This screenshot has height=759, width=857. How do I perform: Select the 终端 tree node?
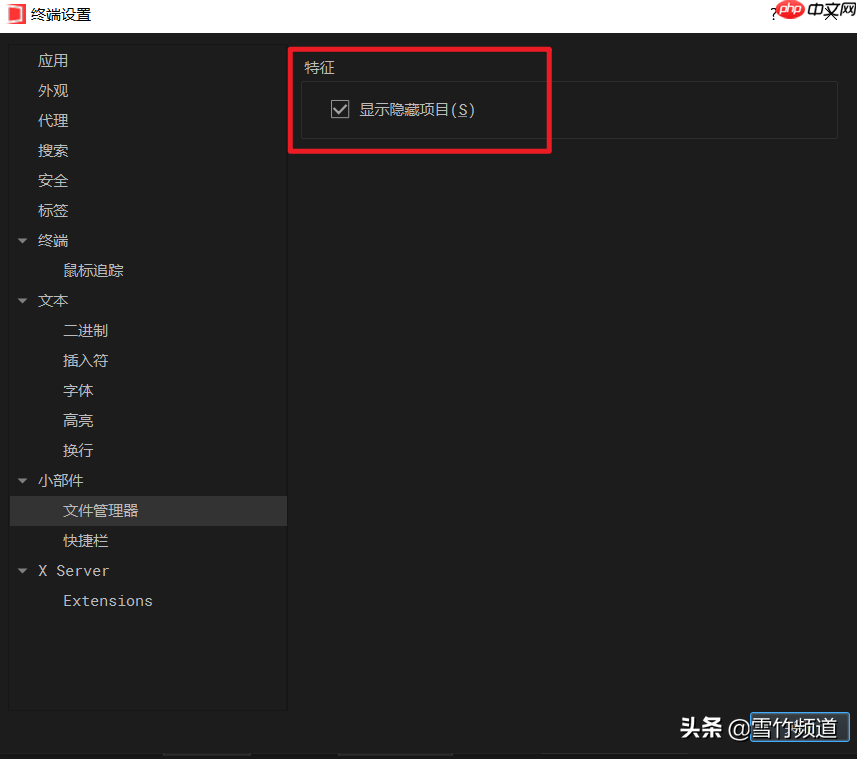(53, 241)
